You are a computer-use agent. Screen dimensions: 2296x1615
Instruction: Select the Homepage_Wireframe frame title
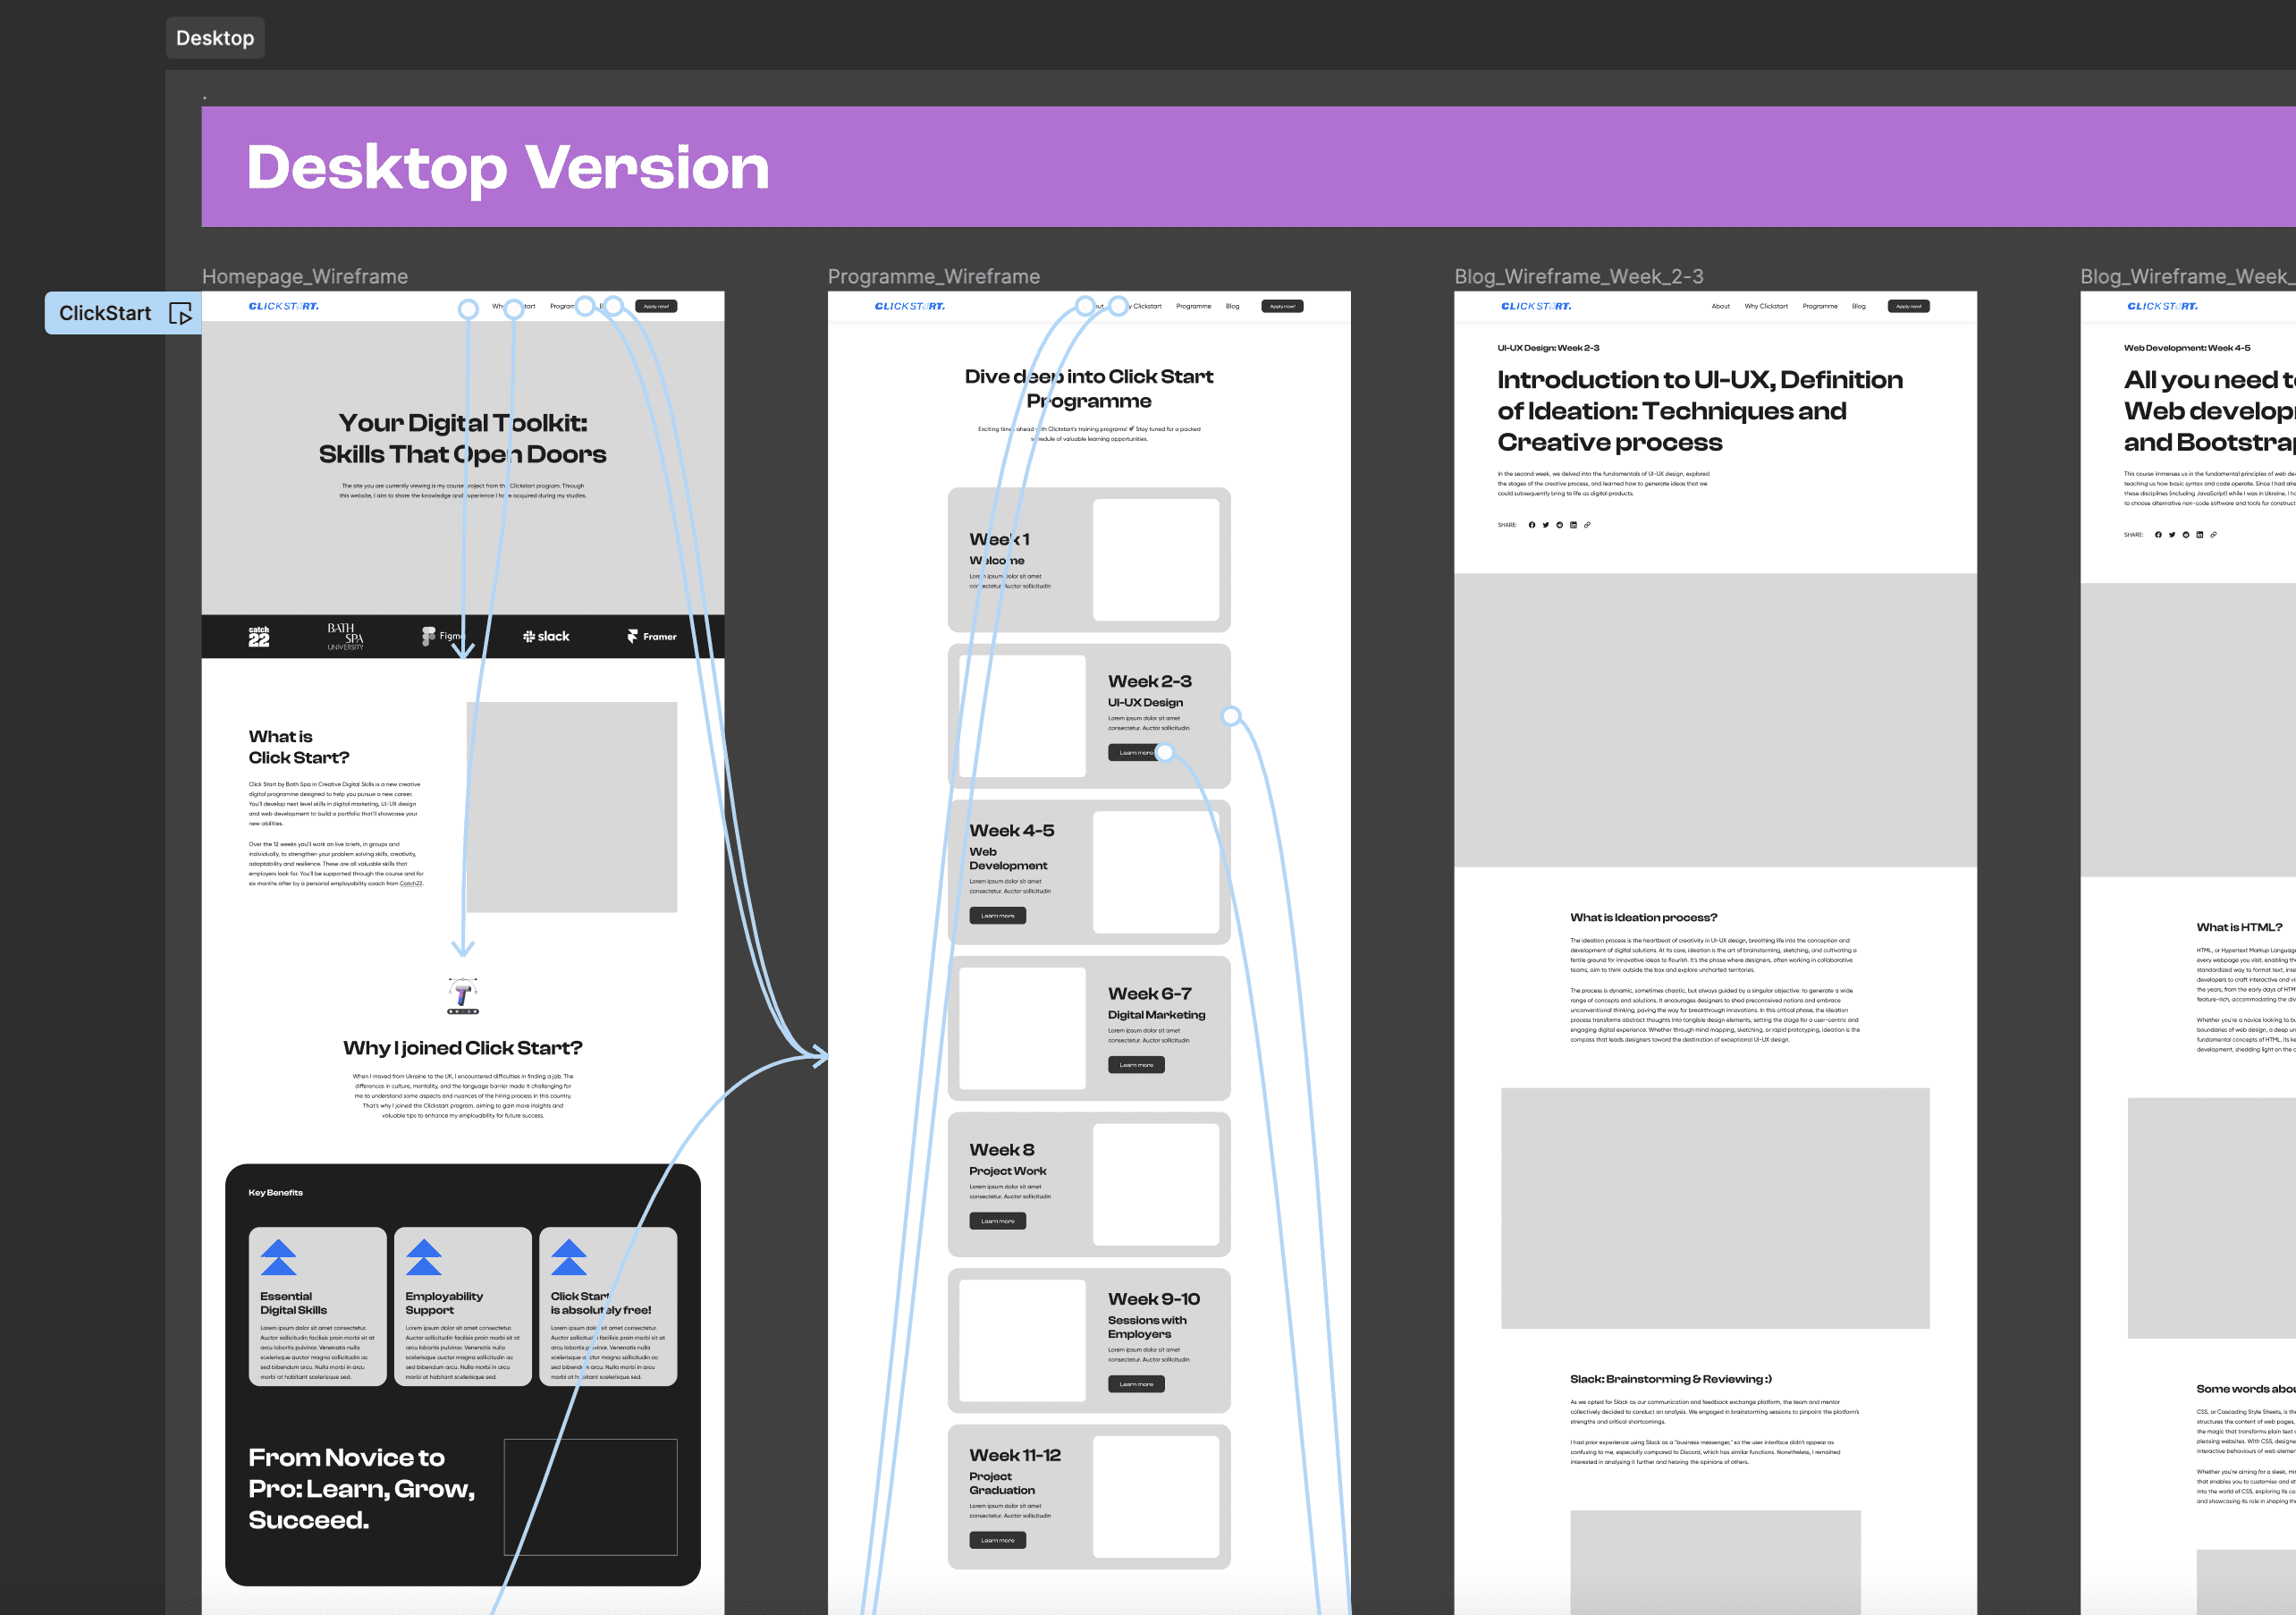coord(305,276)
